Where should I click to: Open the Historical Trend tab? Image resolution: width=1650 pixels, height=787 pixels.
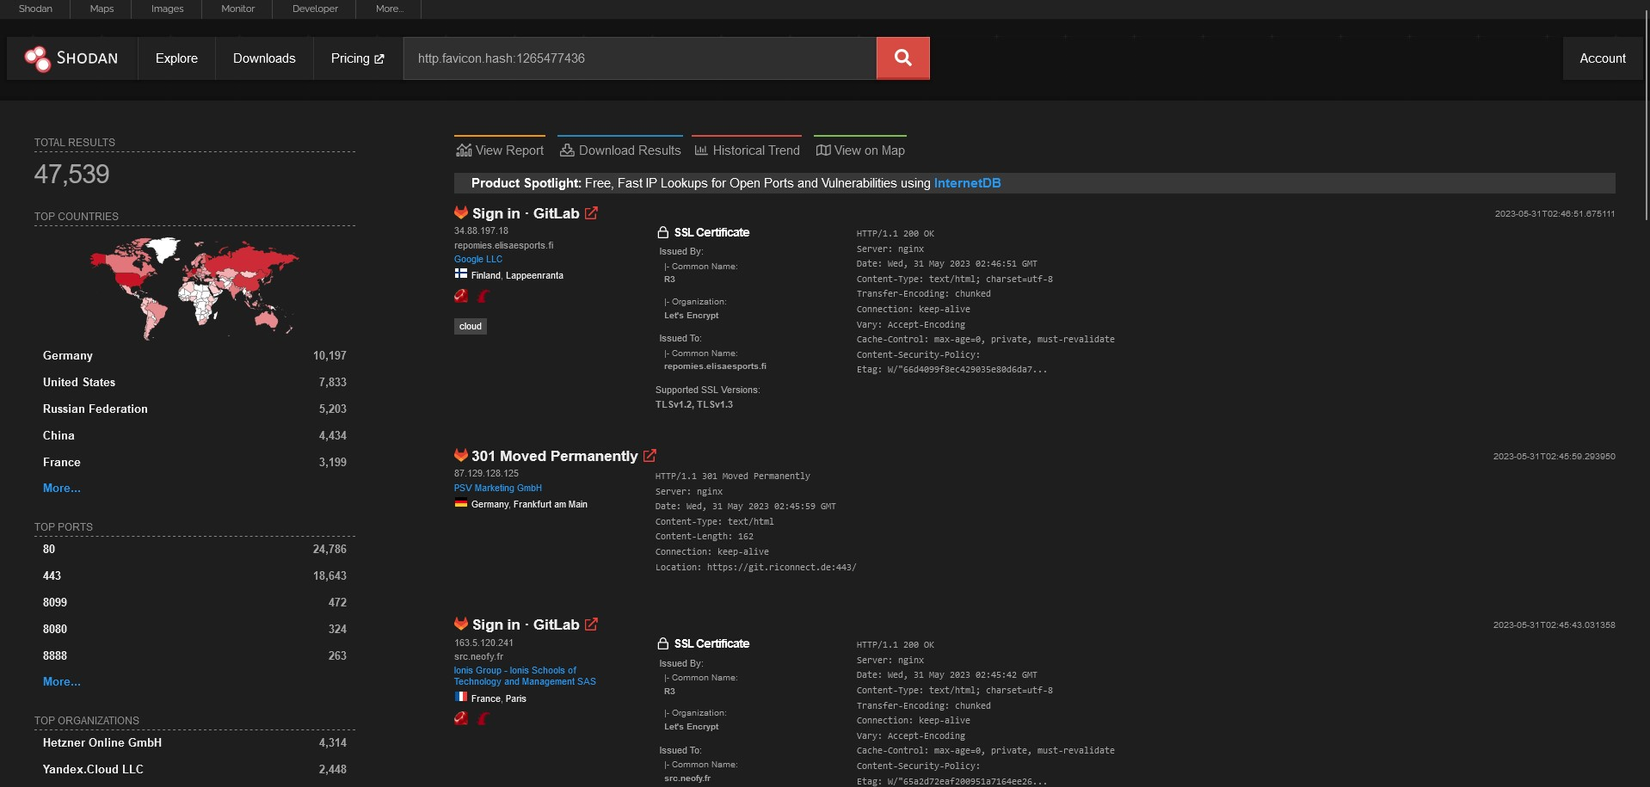[x=747, y=149]
